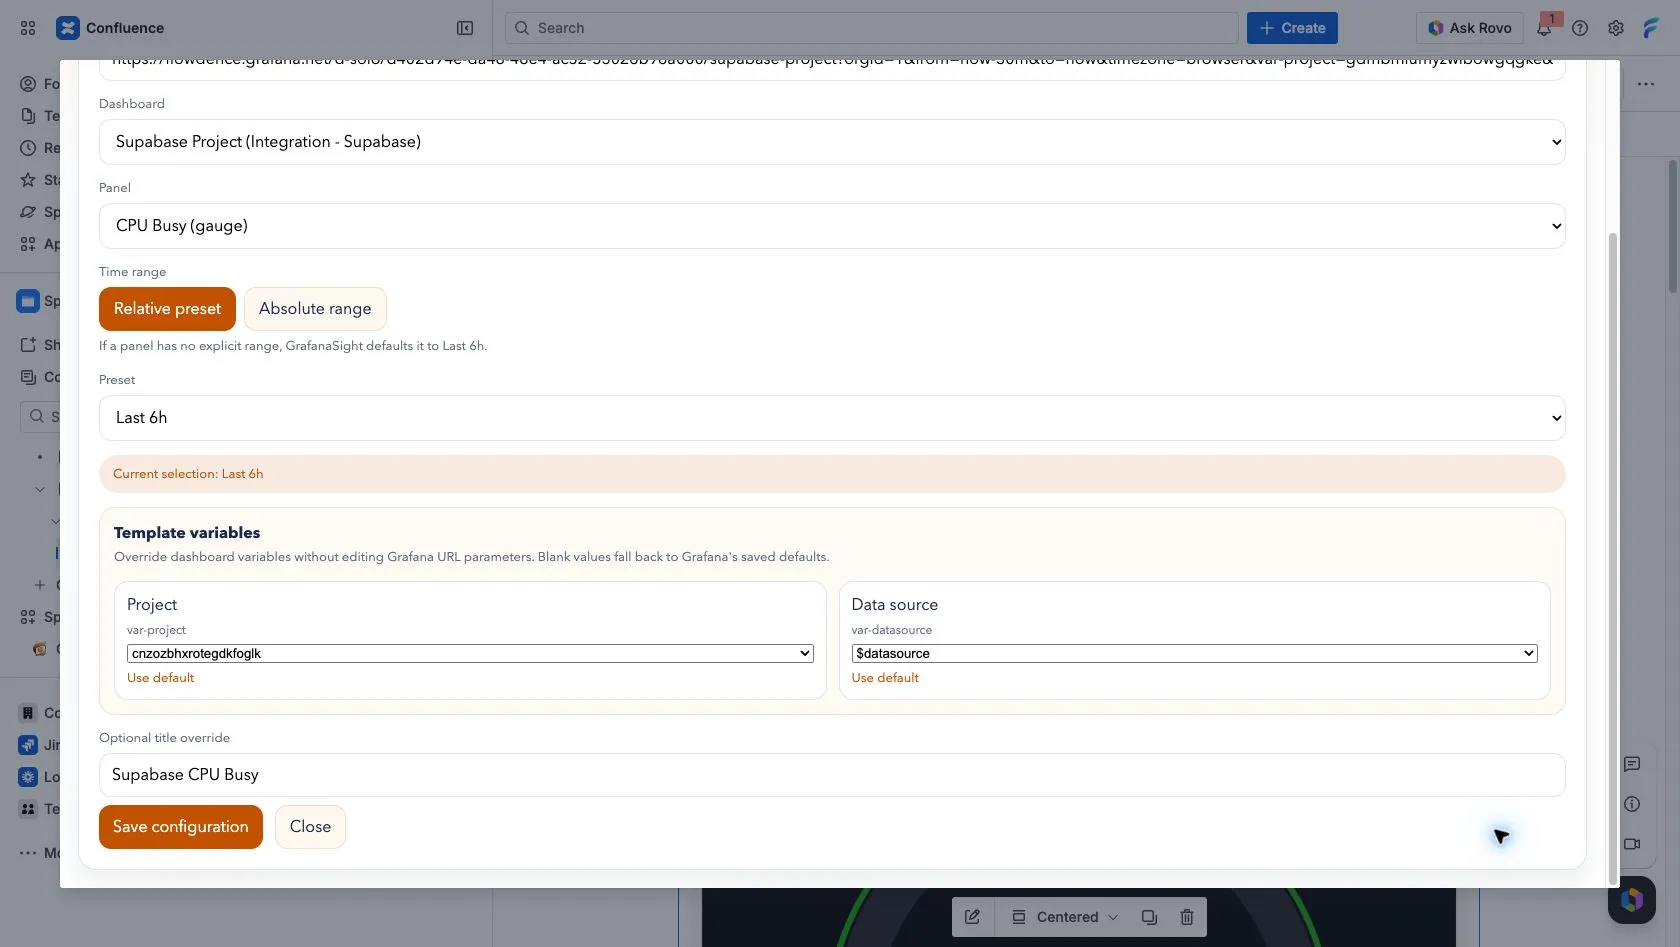Click the video camera icon on right rail

(x=1632, y=844)
